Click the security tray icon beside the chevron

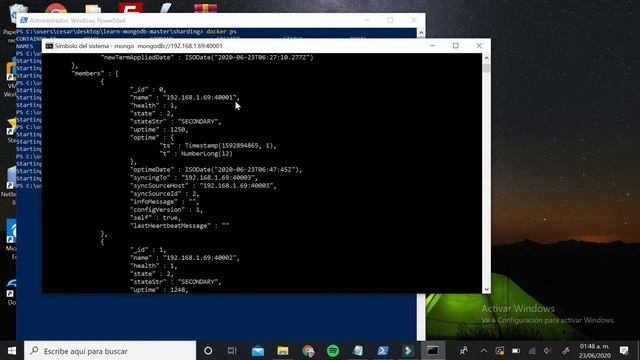coord(500,351)
